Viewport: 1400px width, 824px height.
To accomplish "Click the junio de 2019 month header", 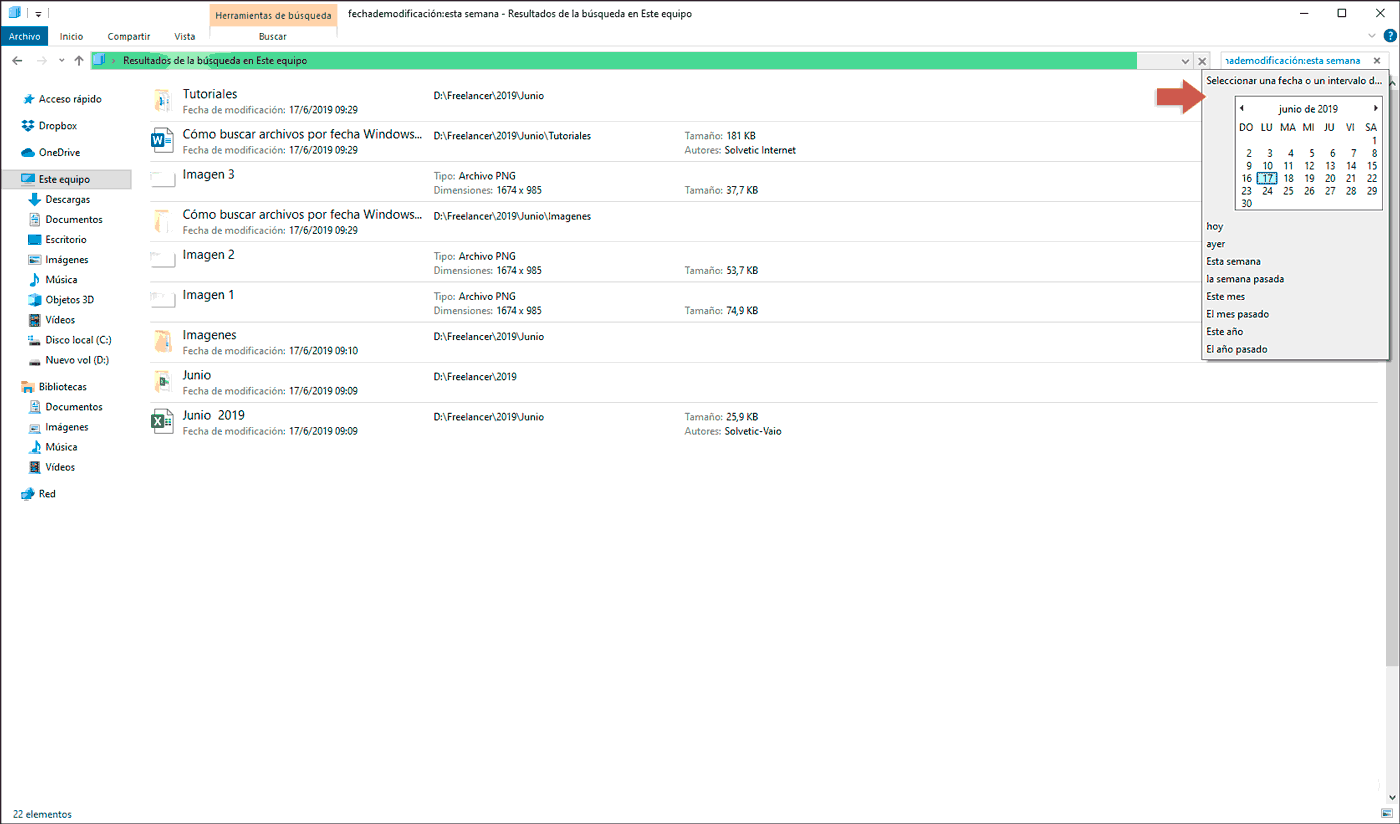I will click(x=1308, y=108).
